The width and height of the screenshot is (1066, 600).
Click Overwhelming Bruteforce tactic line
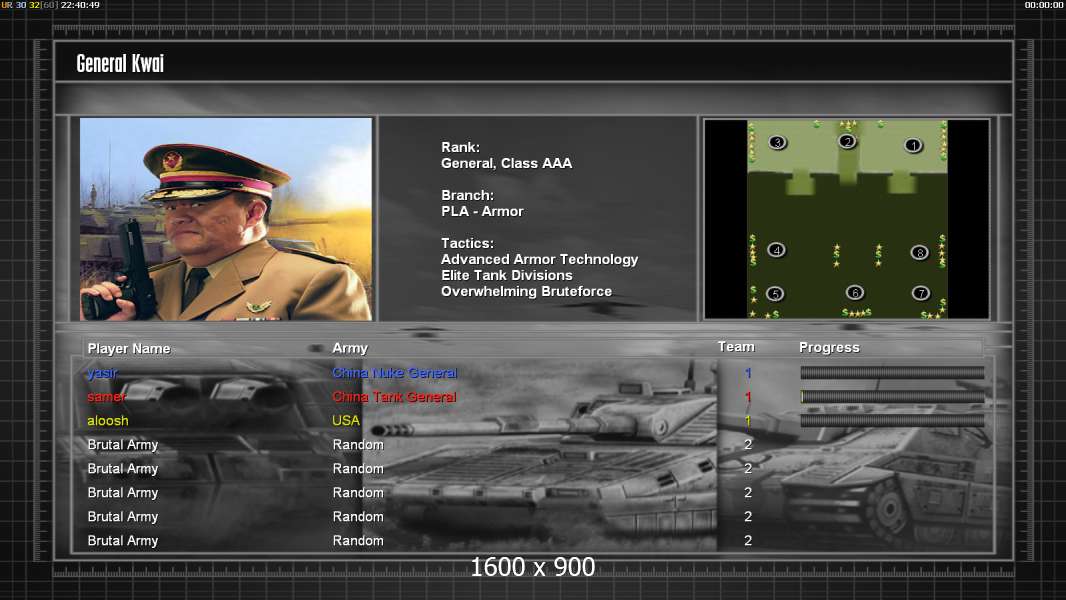pos(526,292)
